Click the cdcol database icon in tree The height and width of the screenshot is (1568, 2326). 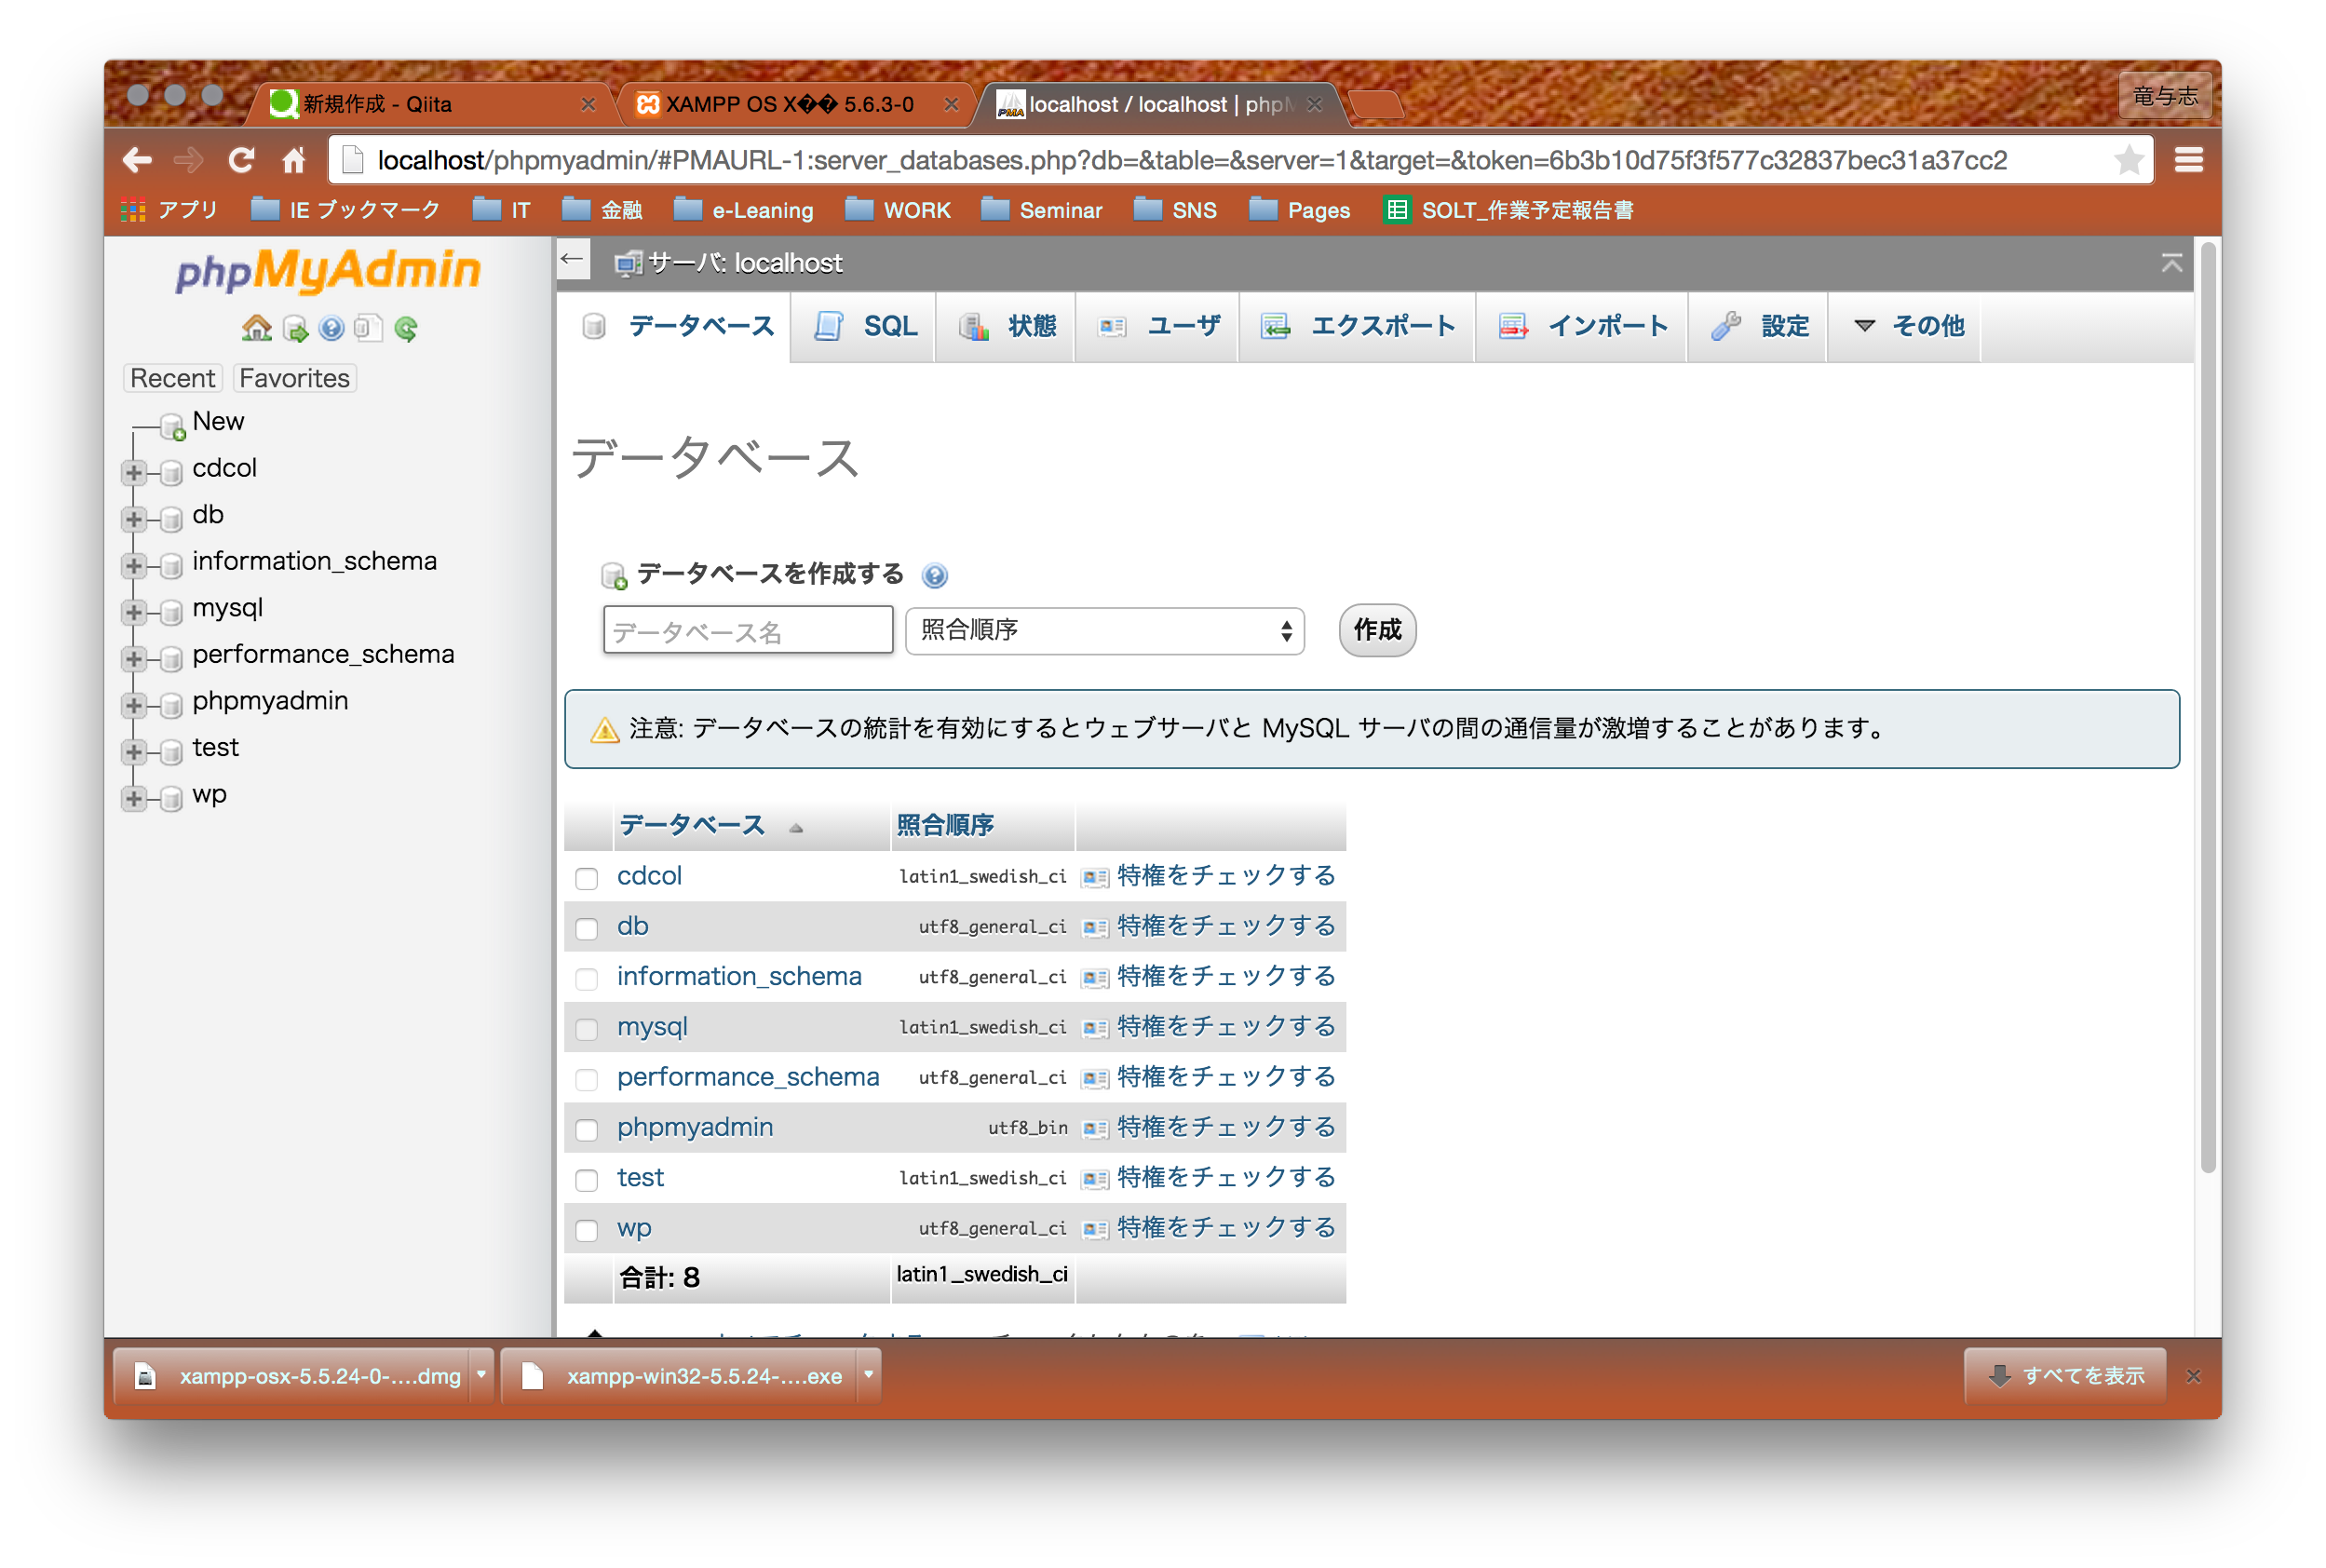coord(171,472)
